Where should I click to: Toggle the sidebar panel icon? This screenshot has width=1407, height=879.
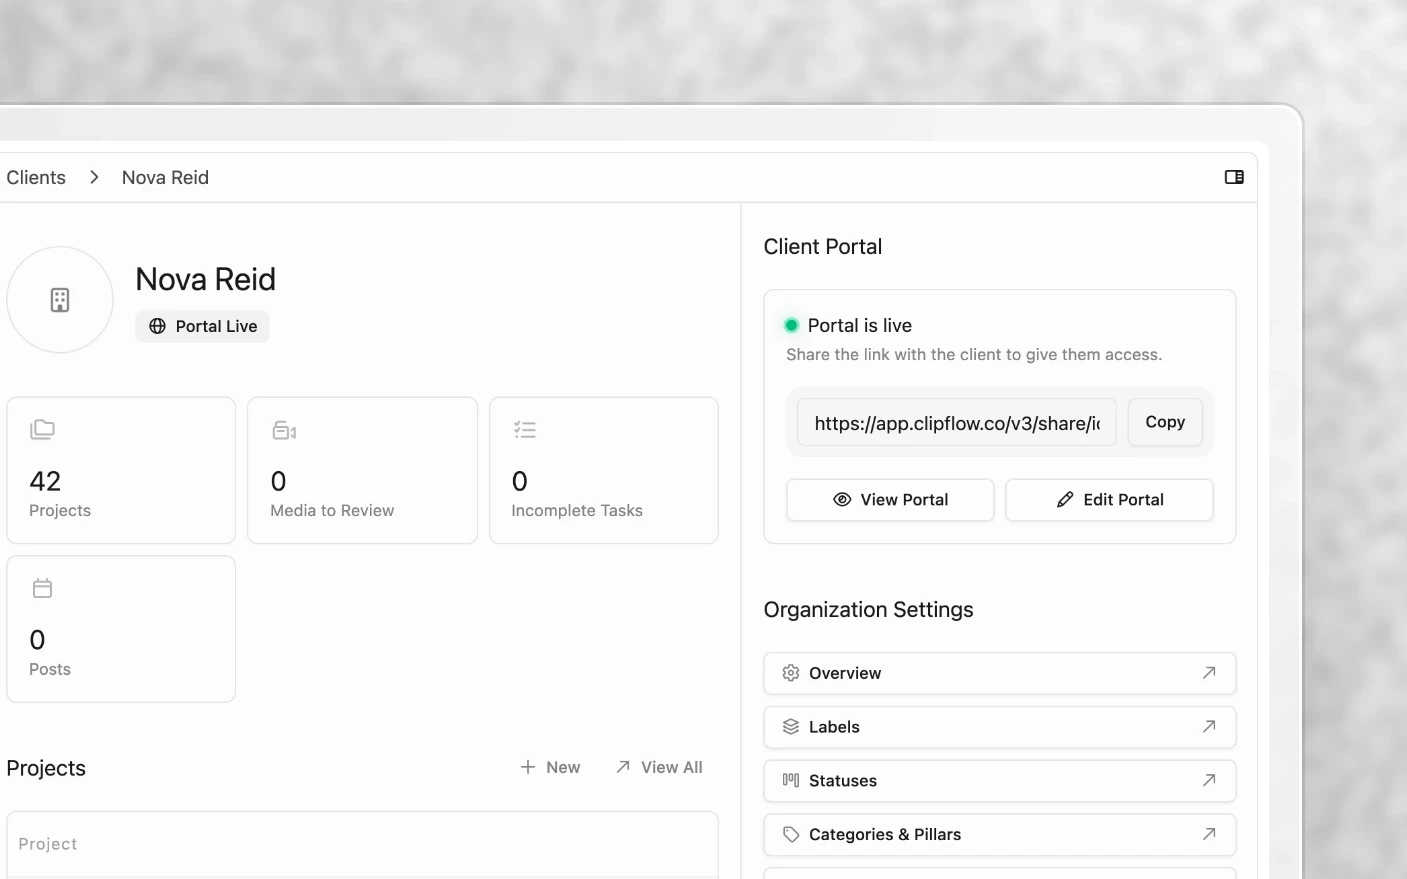point(1234,177)
